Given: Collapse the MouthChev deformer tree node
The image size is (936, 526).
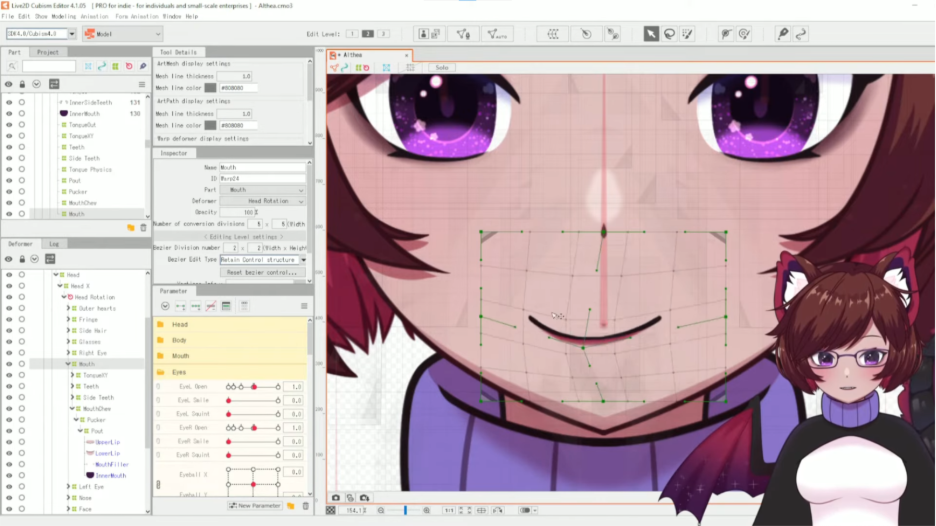Looking at the screenshot, I should click(72, 409).
